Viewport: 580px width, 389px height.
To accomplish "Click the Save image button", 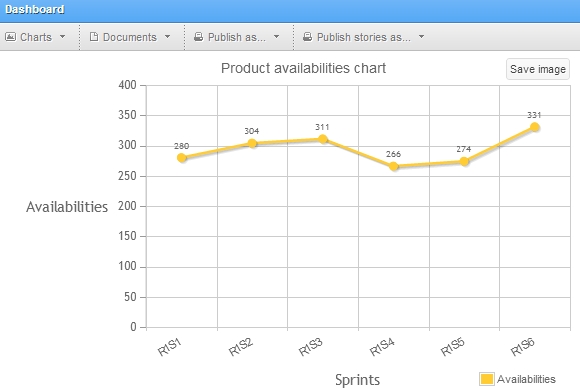I will (x=537, y=69).
